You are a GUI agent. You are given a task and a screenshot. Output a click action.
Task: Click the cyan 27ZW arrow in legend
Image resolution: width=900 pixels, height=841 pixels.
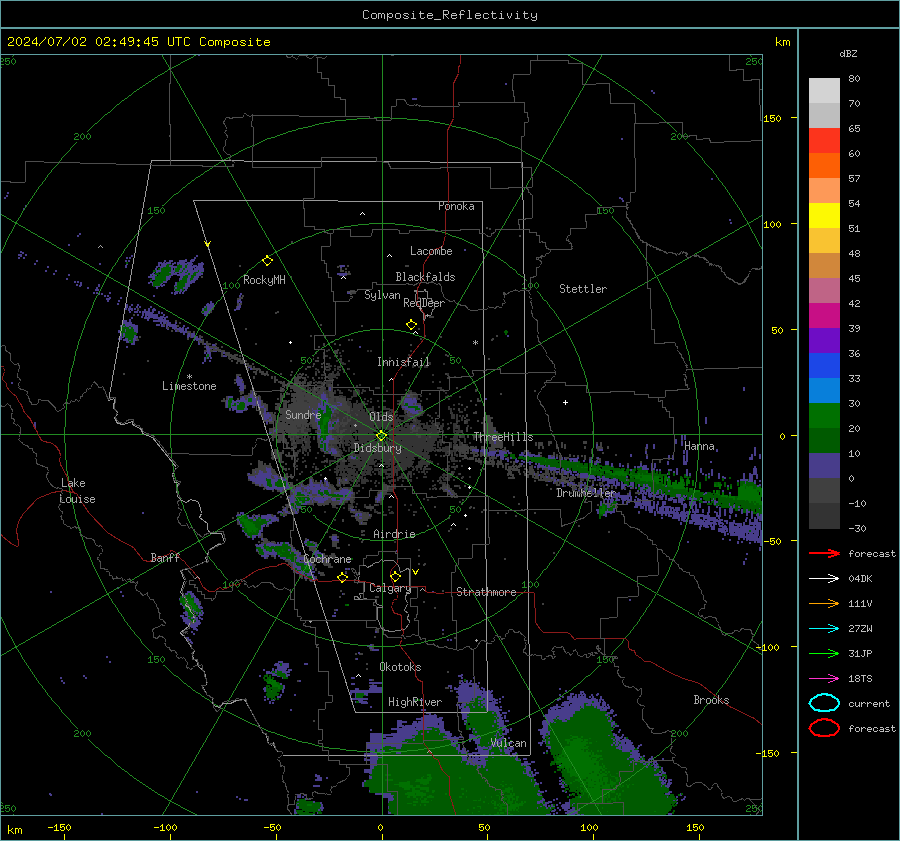[x=824, y=629]
